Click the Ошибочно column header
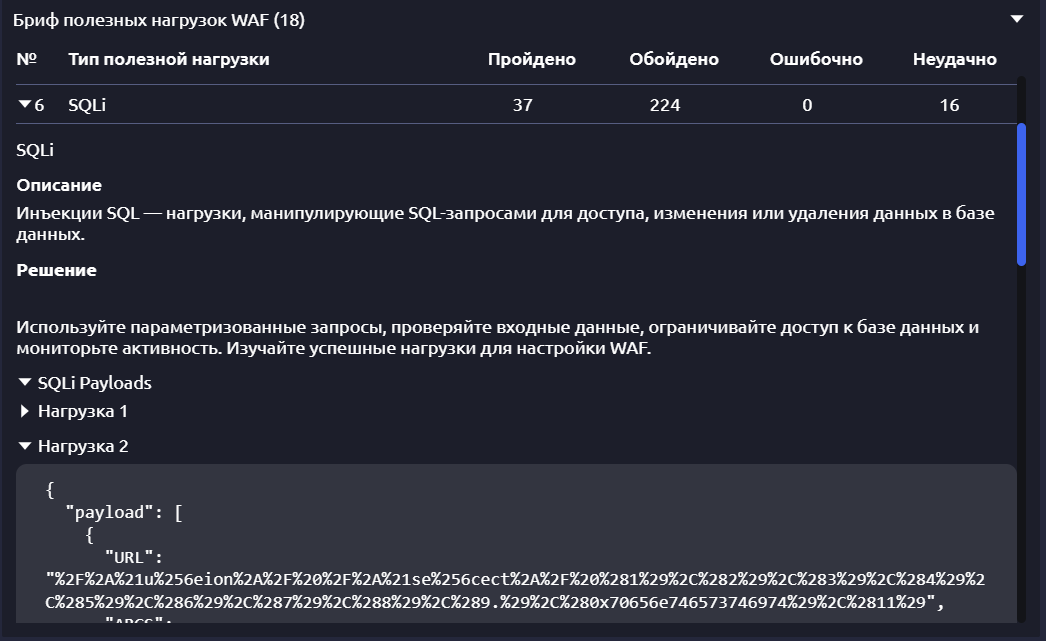Screen dimensions: 1046x641 [816, 60]
